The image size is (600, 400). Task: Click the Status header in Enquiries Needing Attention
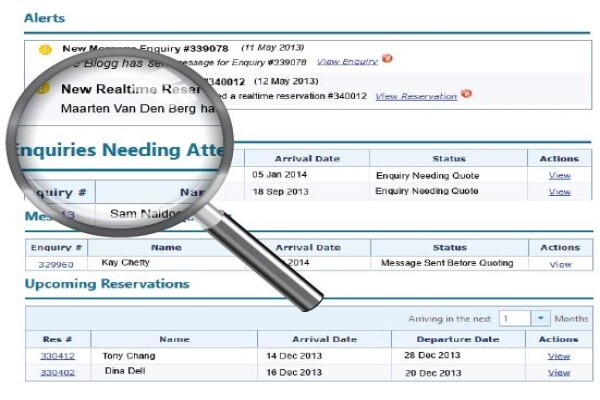pos(449,158)
